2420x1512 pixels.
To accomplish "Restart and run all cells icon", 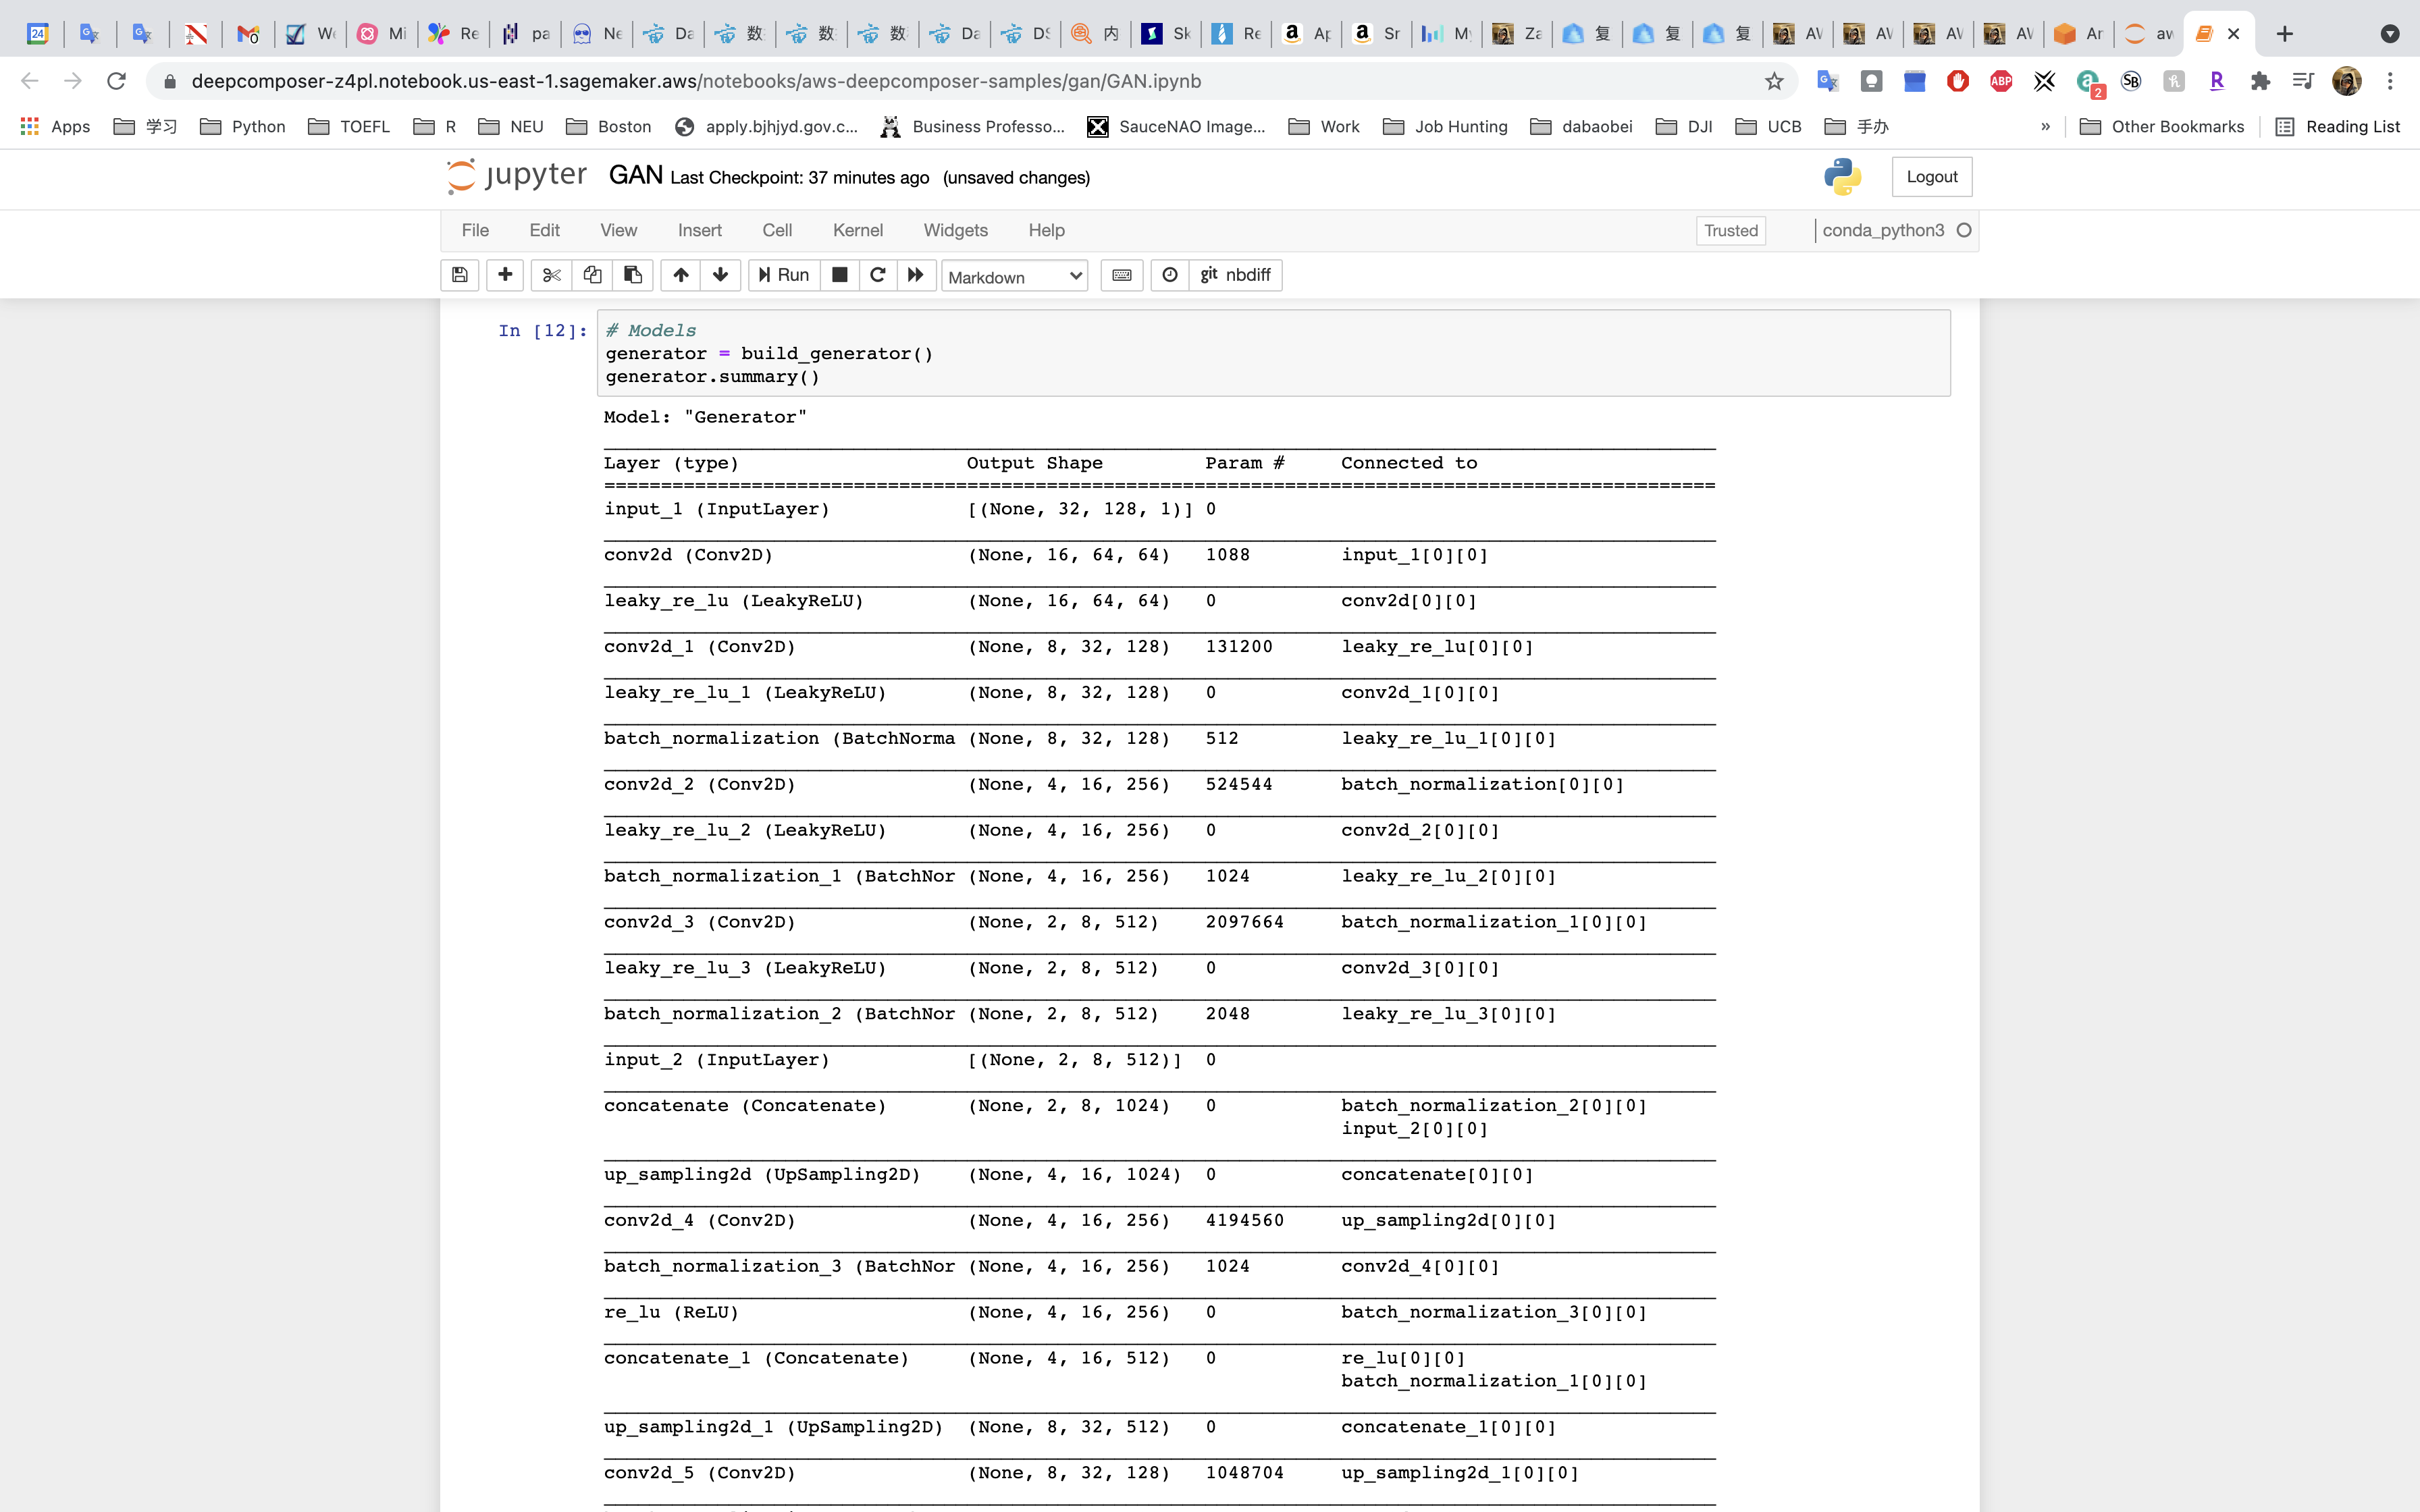I will tap(915, 275).
